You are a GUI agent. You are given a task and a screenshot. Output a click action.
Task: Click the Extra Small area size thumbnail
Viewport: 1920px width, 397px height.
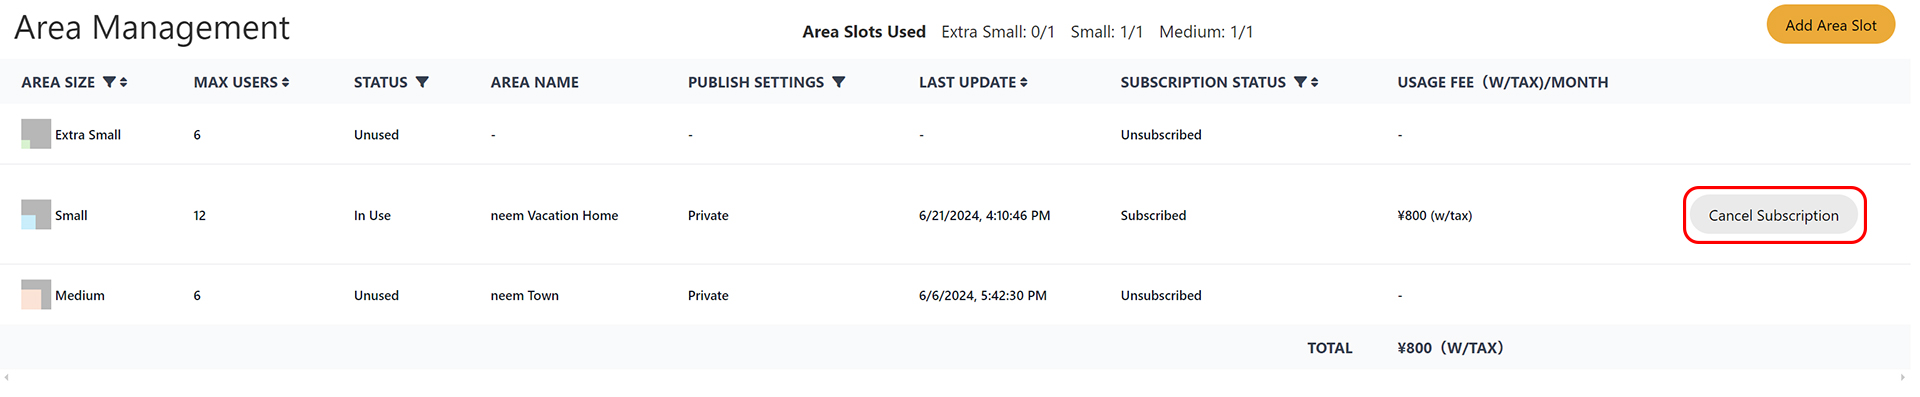(36, 134)
